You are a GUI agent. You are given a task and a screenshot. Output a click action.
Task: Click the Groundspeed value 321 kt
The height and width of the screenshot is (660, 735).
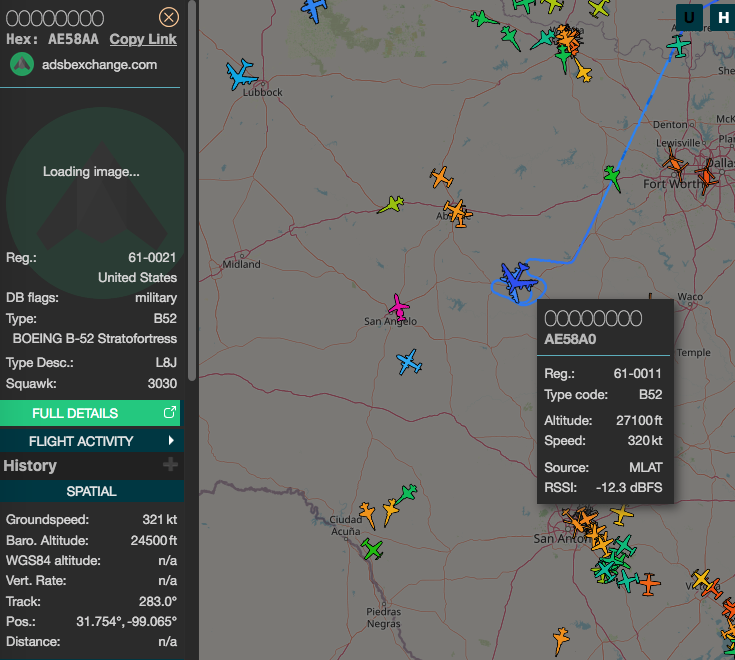(160, 519)
